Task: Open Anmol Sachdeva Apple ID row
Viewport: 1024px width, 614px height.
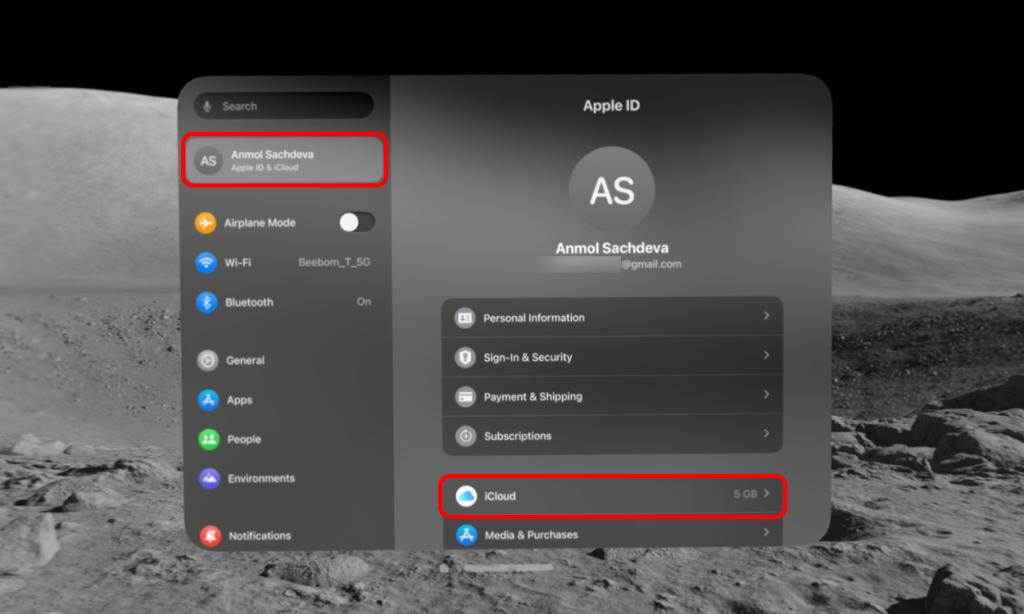Action: (x=284, y=161)
